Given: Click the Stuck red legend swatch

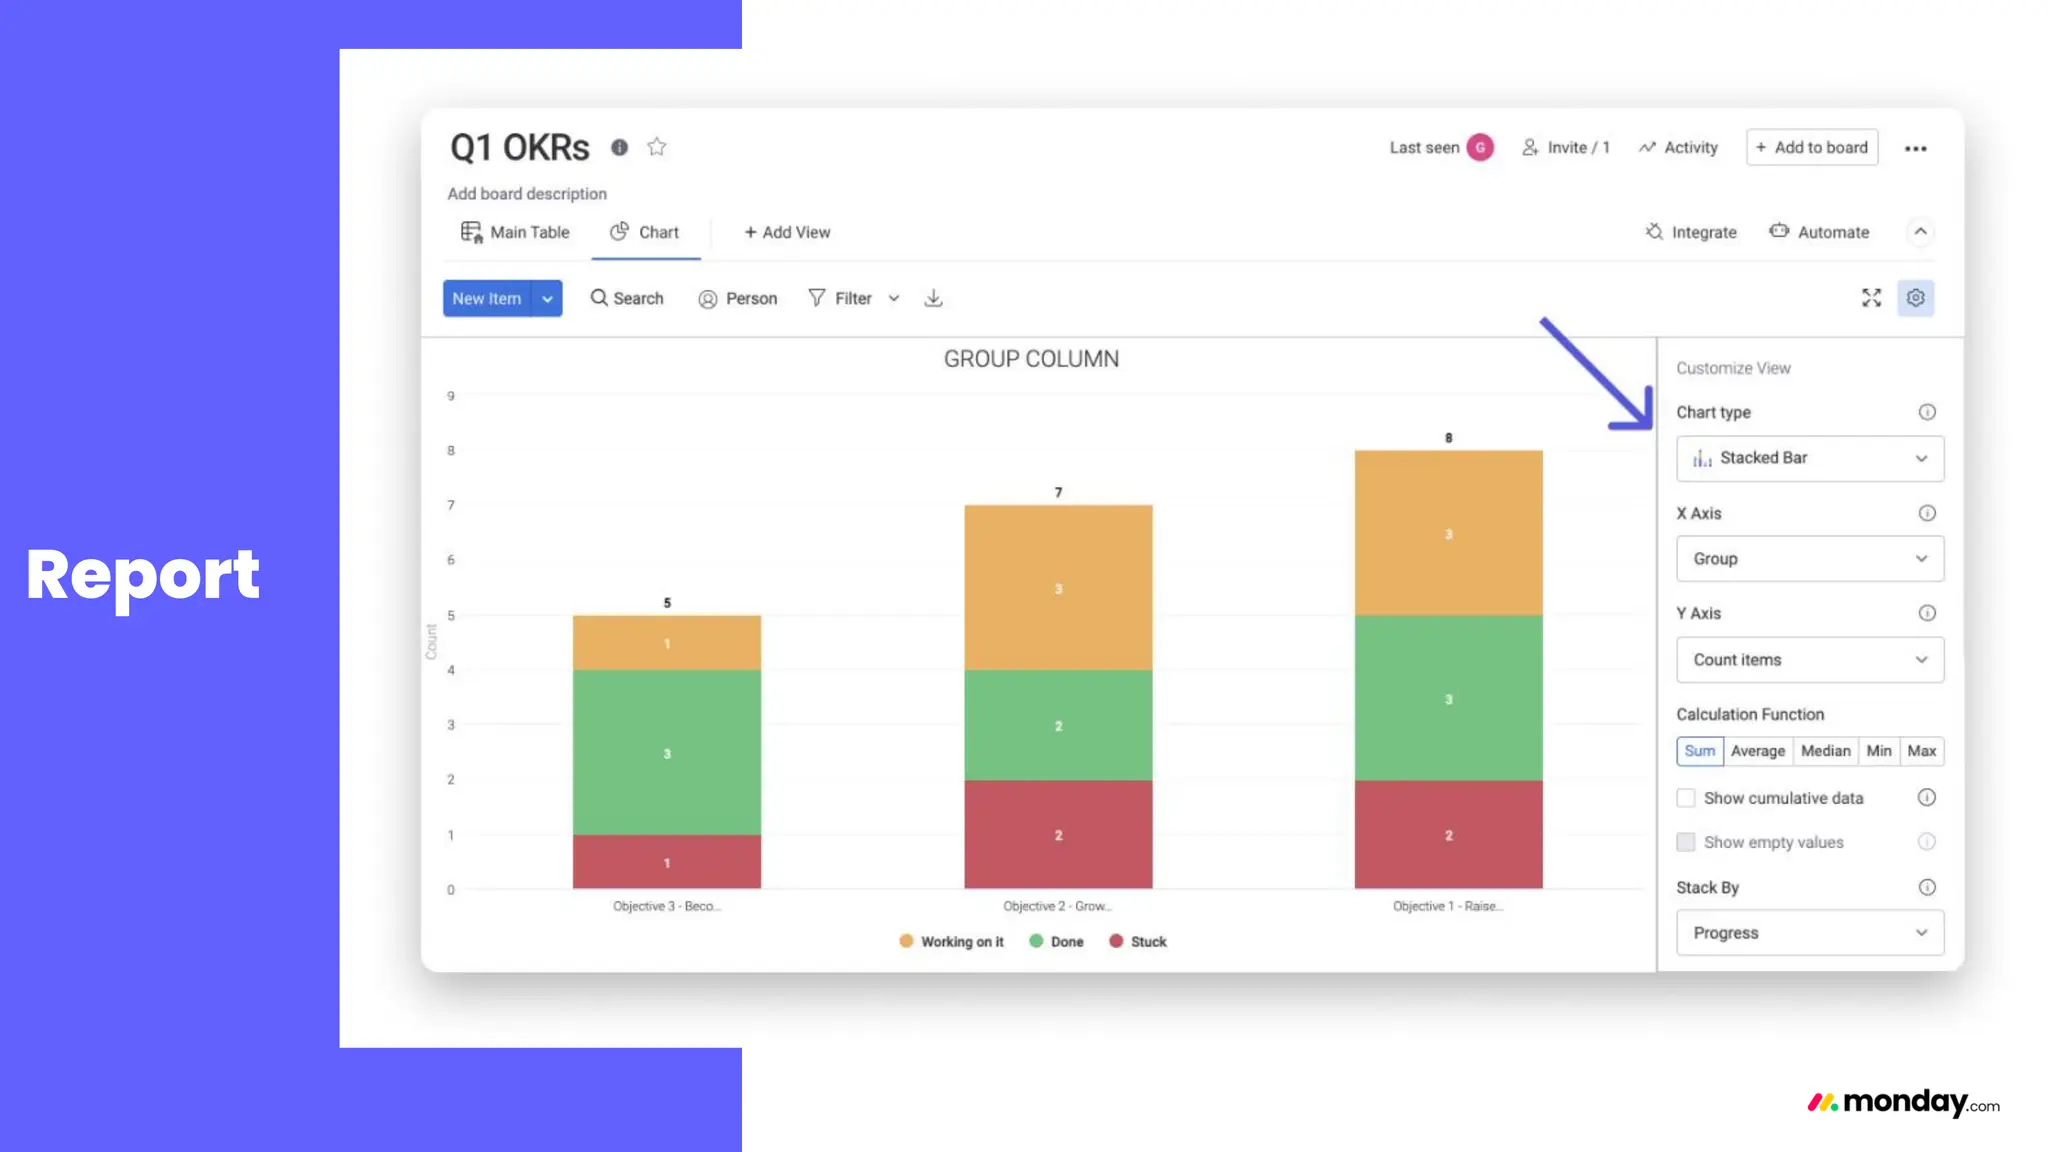Looking at the screenshot, I should click(1116, 941).
